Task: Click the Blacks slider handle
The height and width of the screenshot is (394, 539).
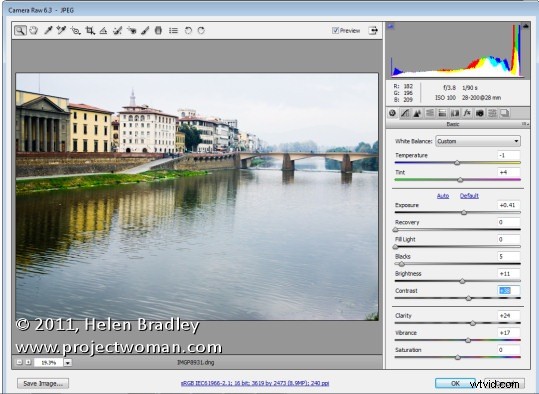Action: pos(402,264)
